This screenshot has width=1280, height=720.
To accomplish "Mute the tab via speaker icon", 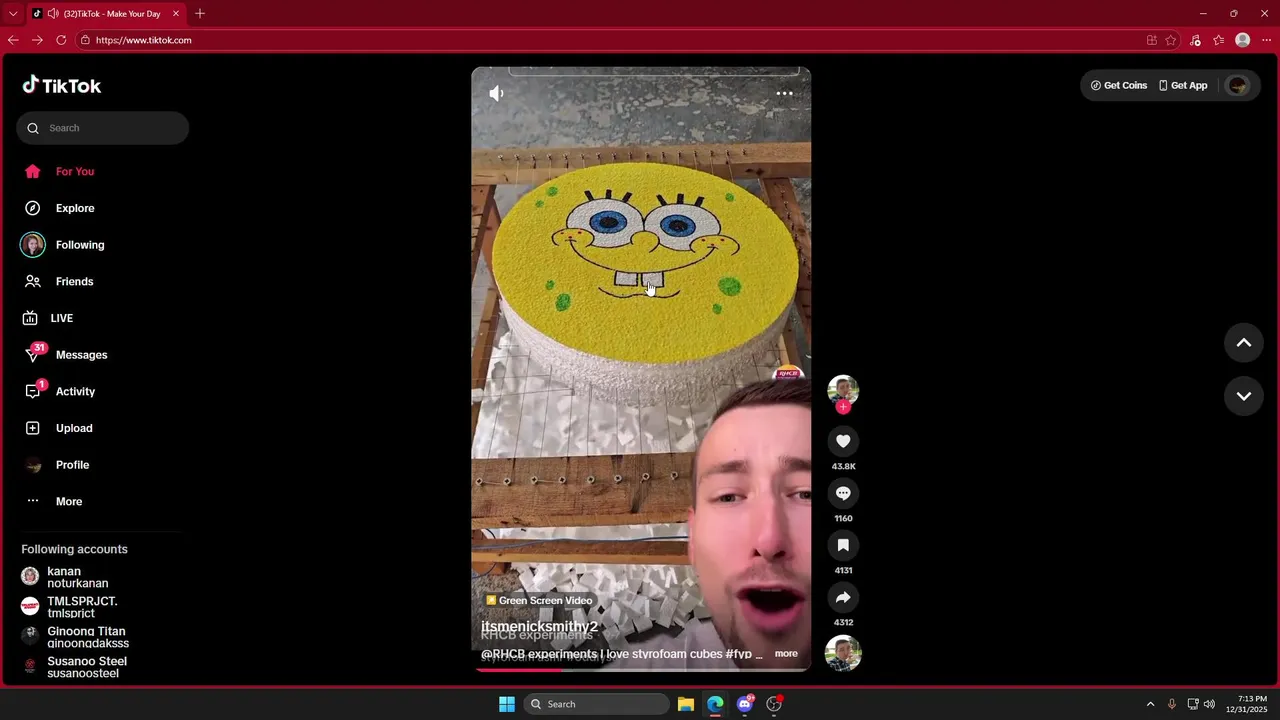I will click(53, 13).
